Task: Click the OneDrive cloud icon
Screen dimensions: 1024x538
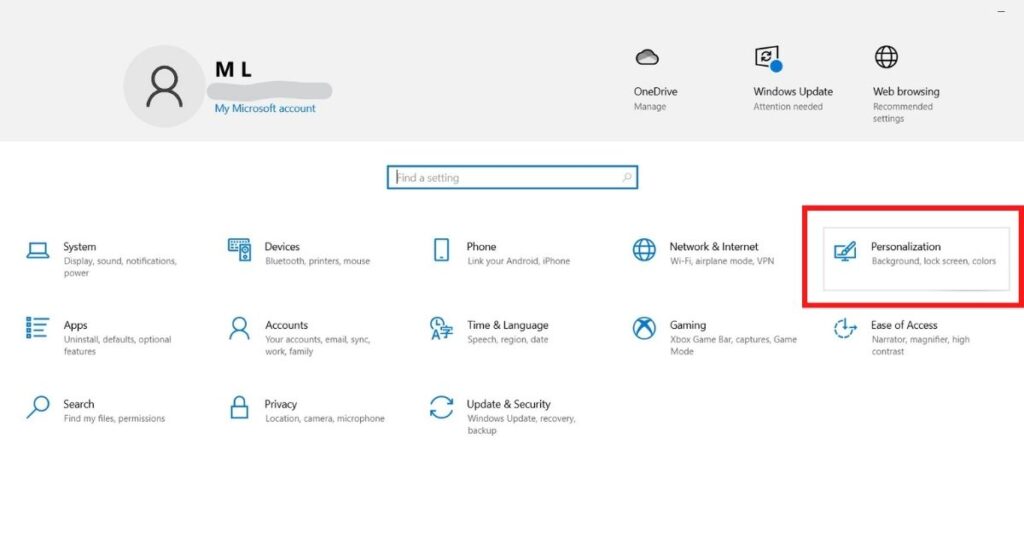Action: pos(647,57)
